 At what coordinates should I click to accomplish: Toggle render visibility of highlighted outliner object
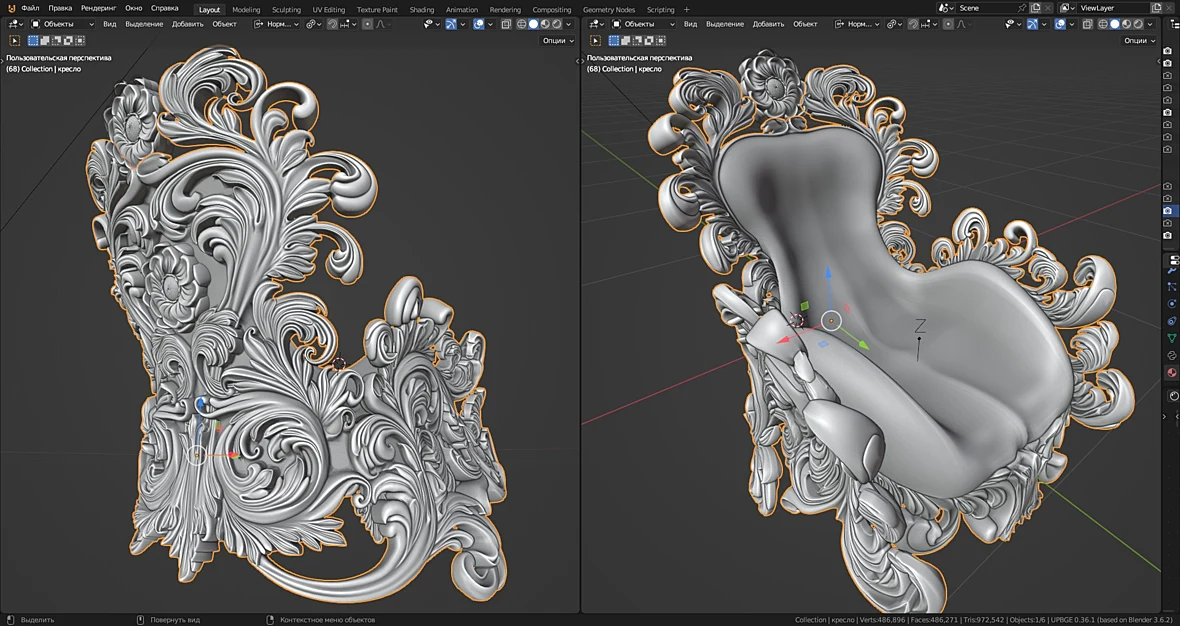tap(1167, 211)
